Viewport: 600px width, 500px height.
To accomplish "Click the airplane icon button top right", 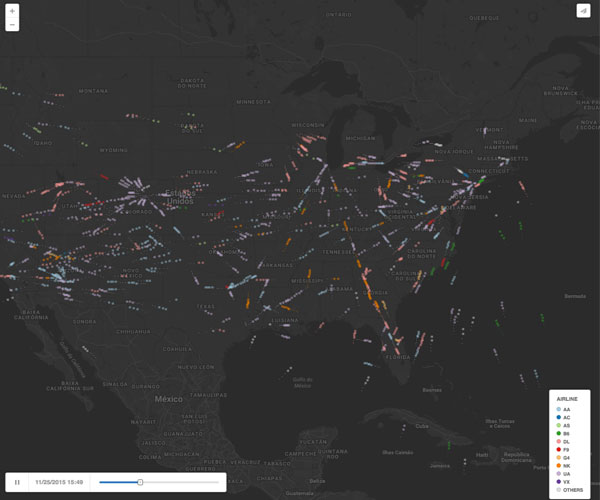I will click(x=583, y=11).
